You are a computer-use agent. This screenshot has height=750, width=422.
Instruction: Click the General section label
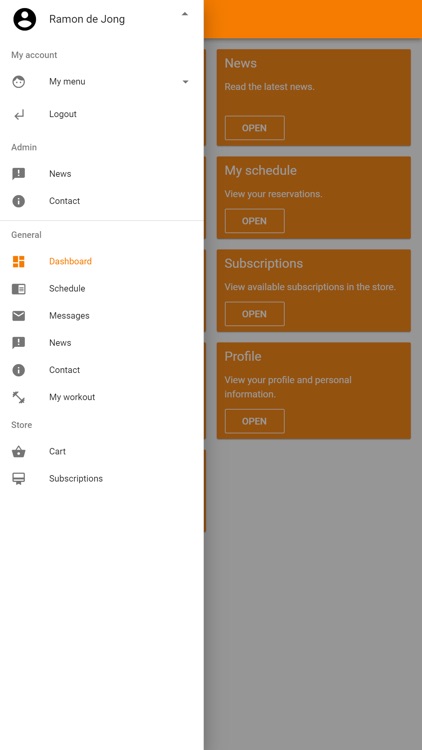tap(26, 235)
